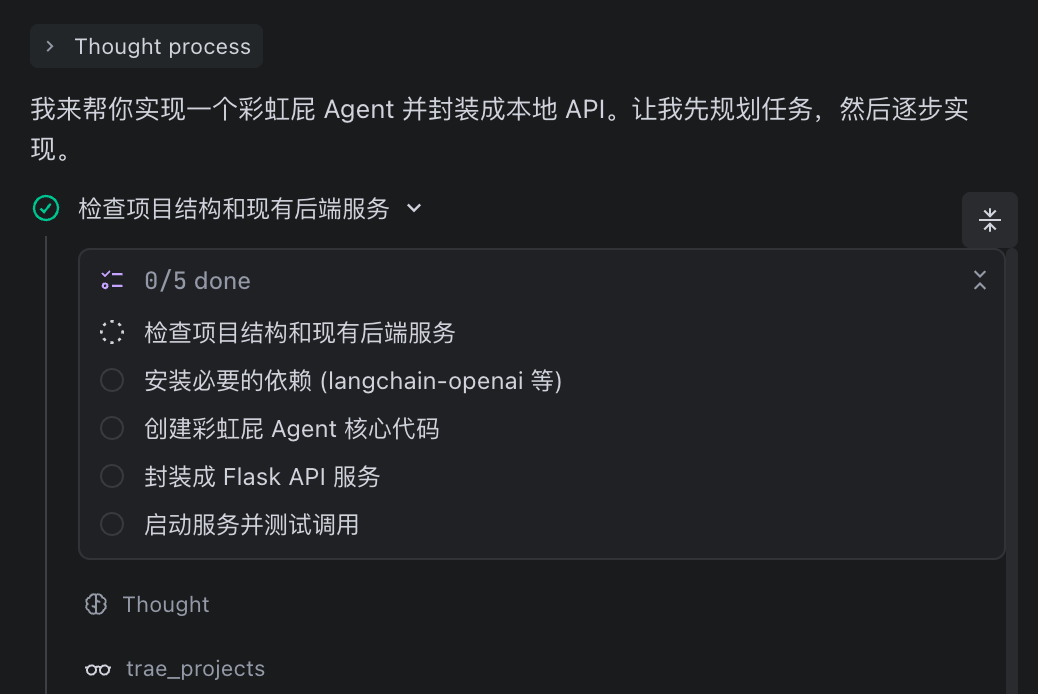Click the green completed task checkmark icon
Image resolution: width=1038 pixels, height=694 pixels.
(46, 208)
